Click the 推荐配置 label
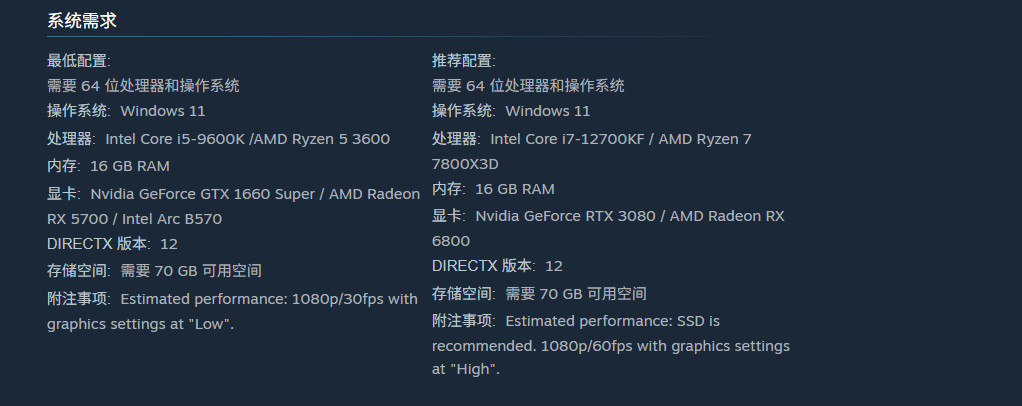Image resolution: width=1022 pixels, height=406 pixels. (464, 61)
